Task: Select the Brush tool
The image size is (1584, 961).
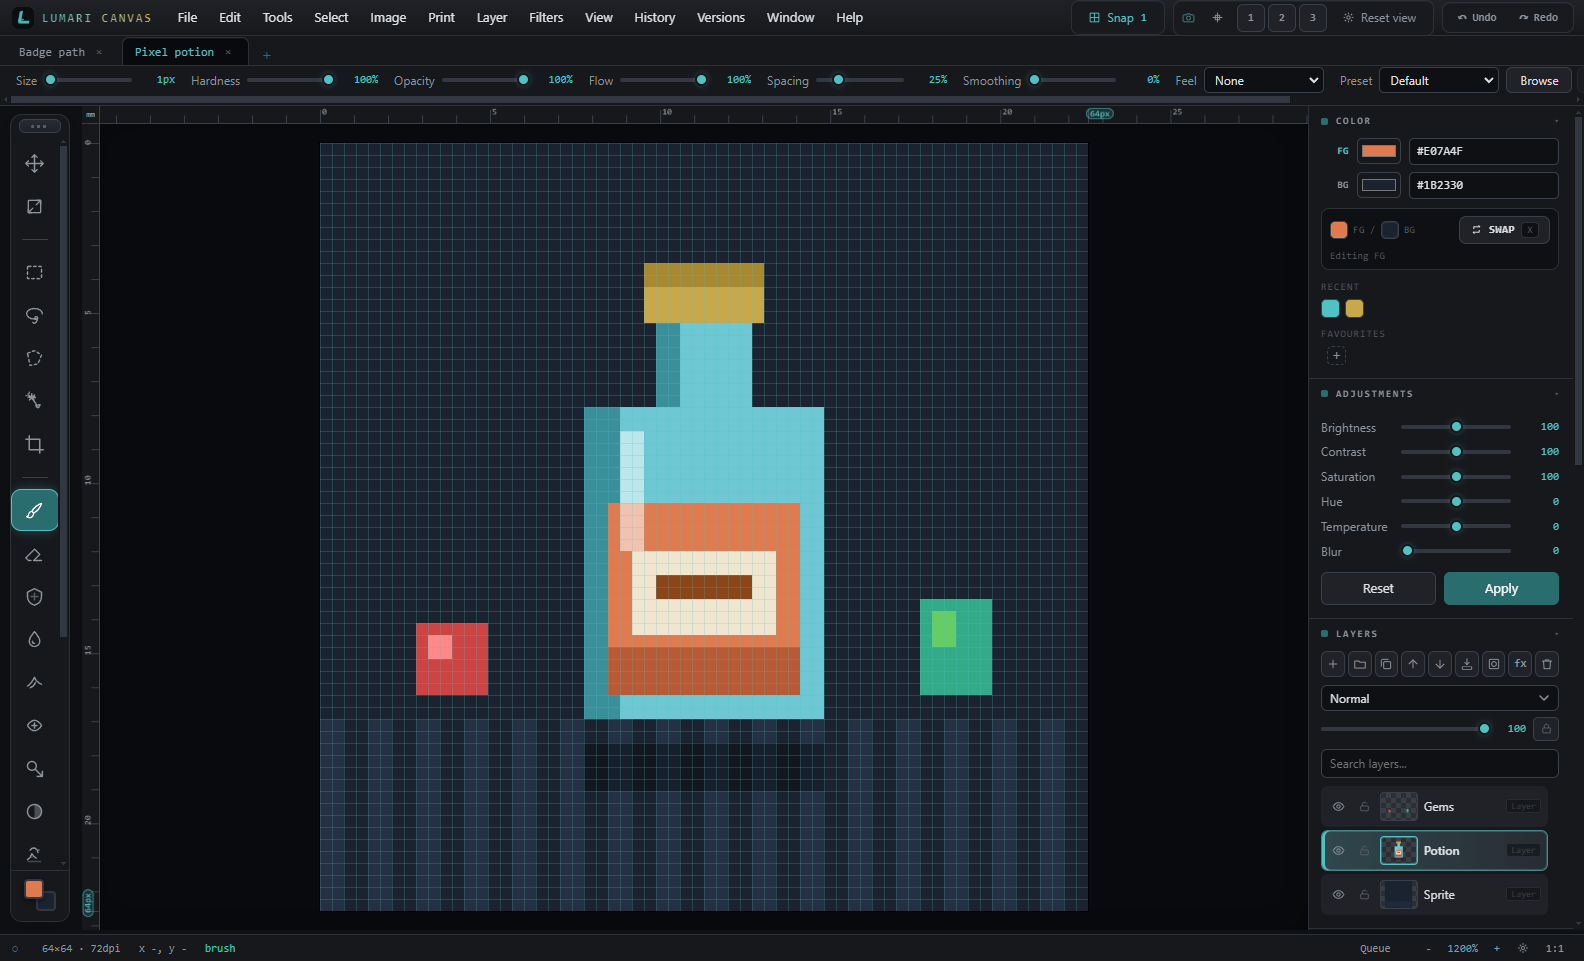Action: click(x=34, y=510)
